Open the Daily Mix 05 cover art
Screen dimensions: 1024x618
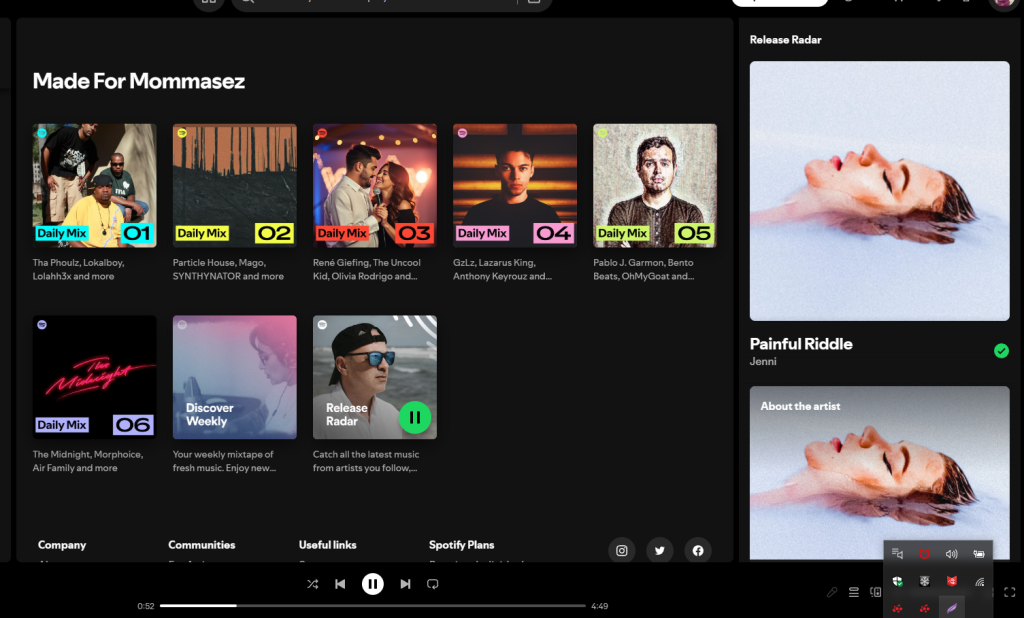[655, 186]
